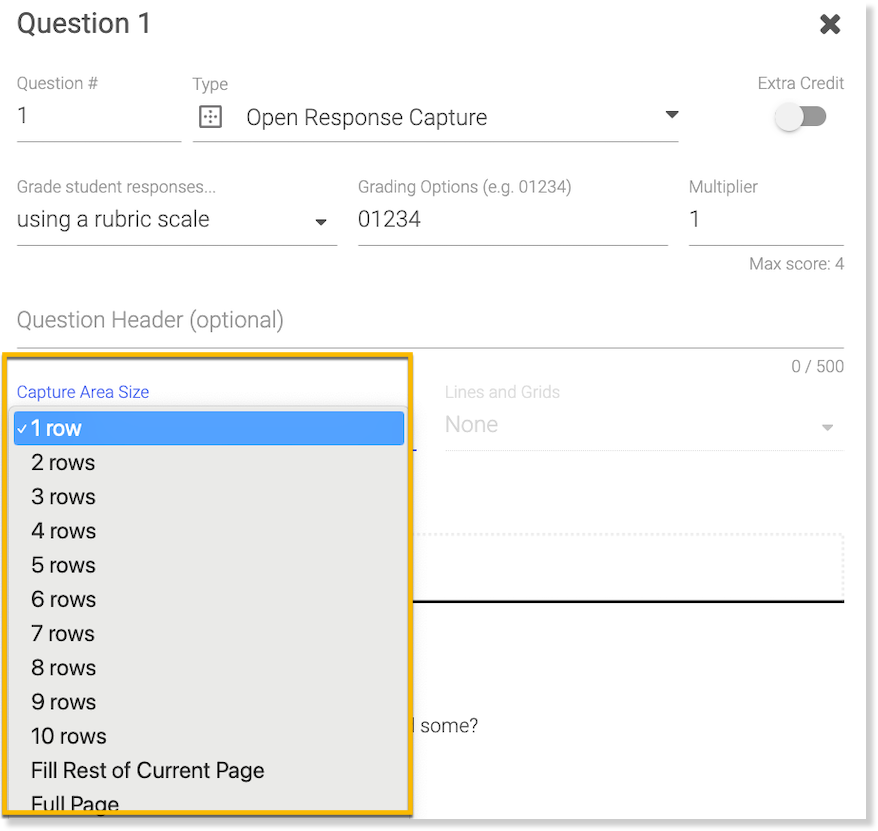Open the Lines and Grids dropdown
This screenshot has width=878, height=831.
827,427
